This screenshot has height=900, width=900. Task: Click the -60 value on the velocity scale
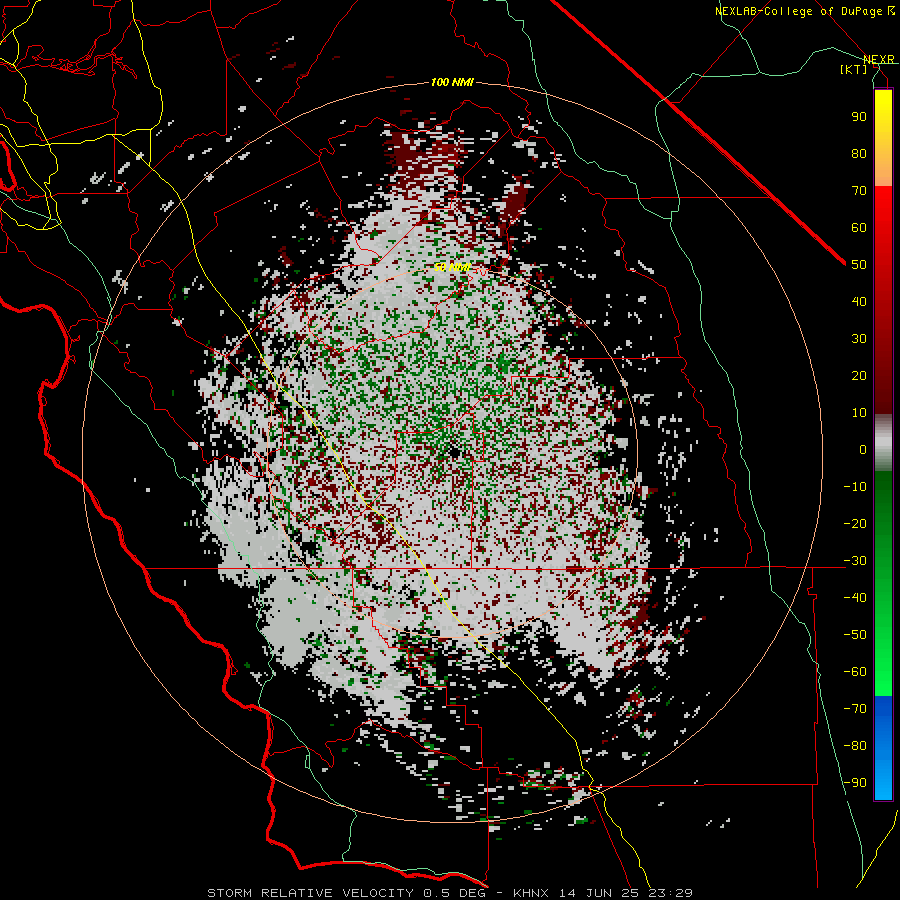pyautogui.click(x=855, y=672)
